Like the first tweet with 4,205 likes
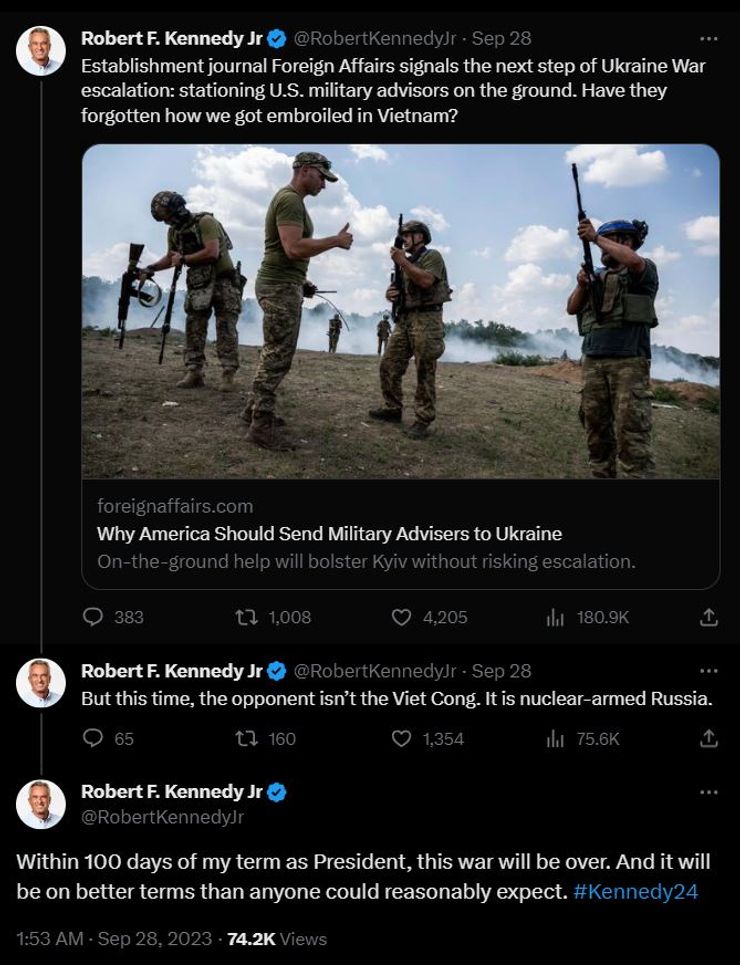Viewport: 740px width, 965px height. point(402,617)
